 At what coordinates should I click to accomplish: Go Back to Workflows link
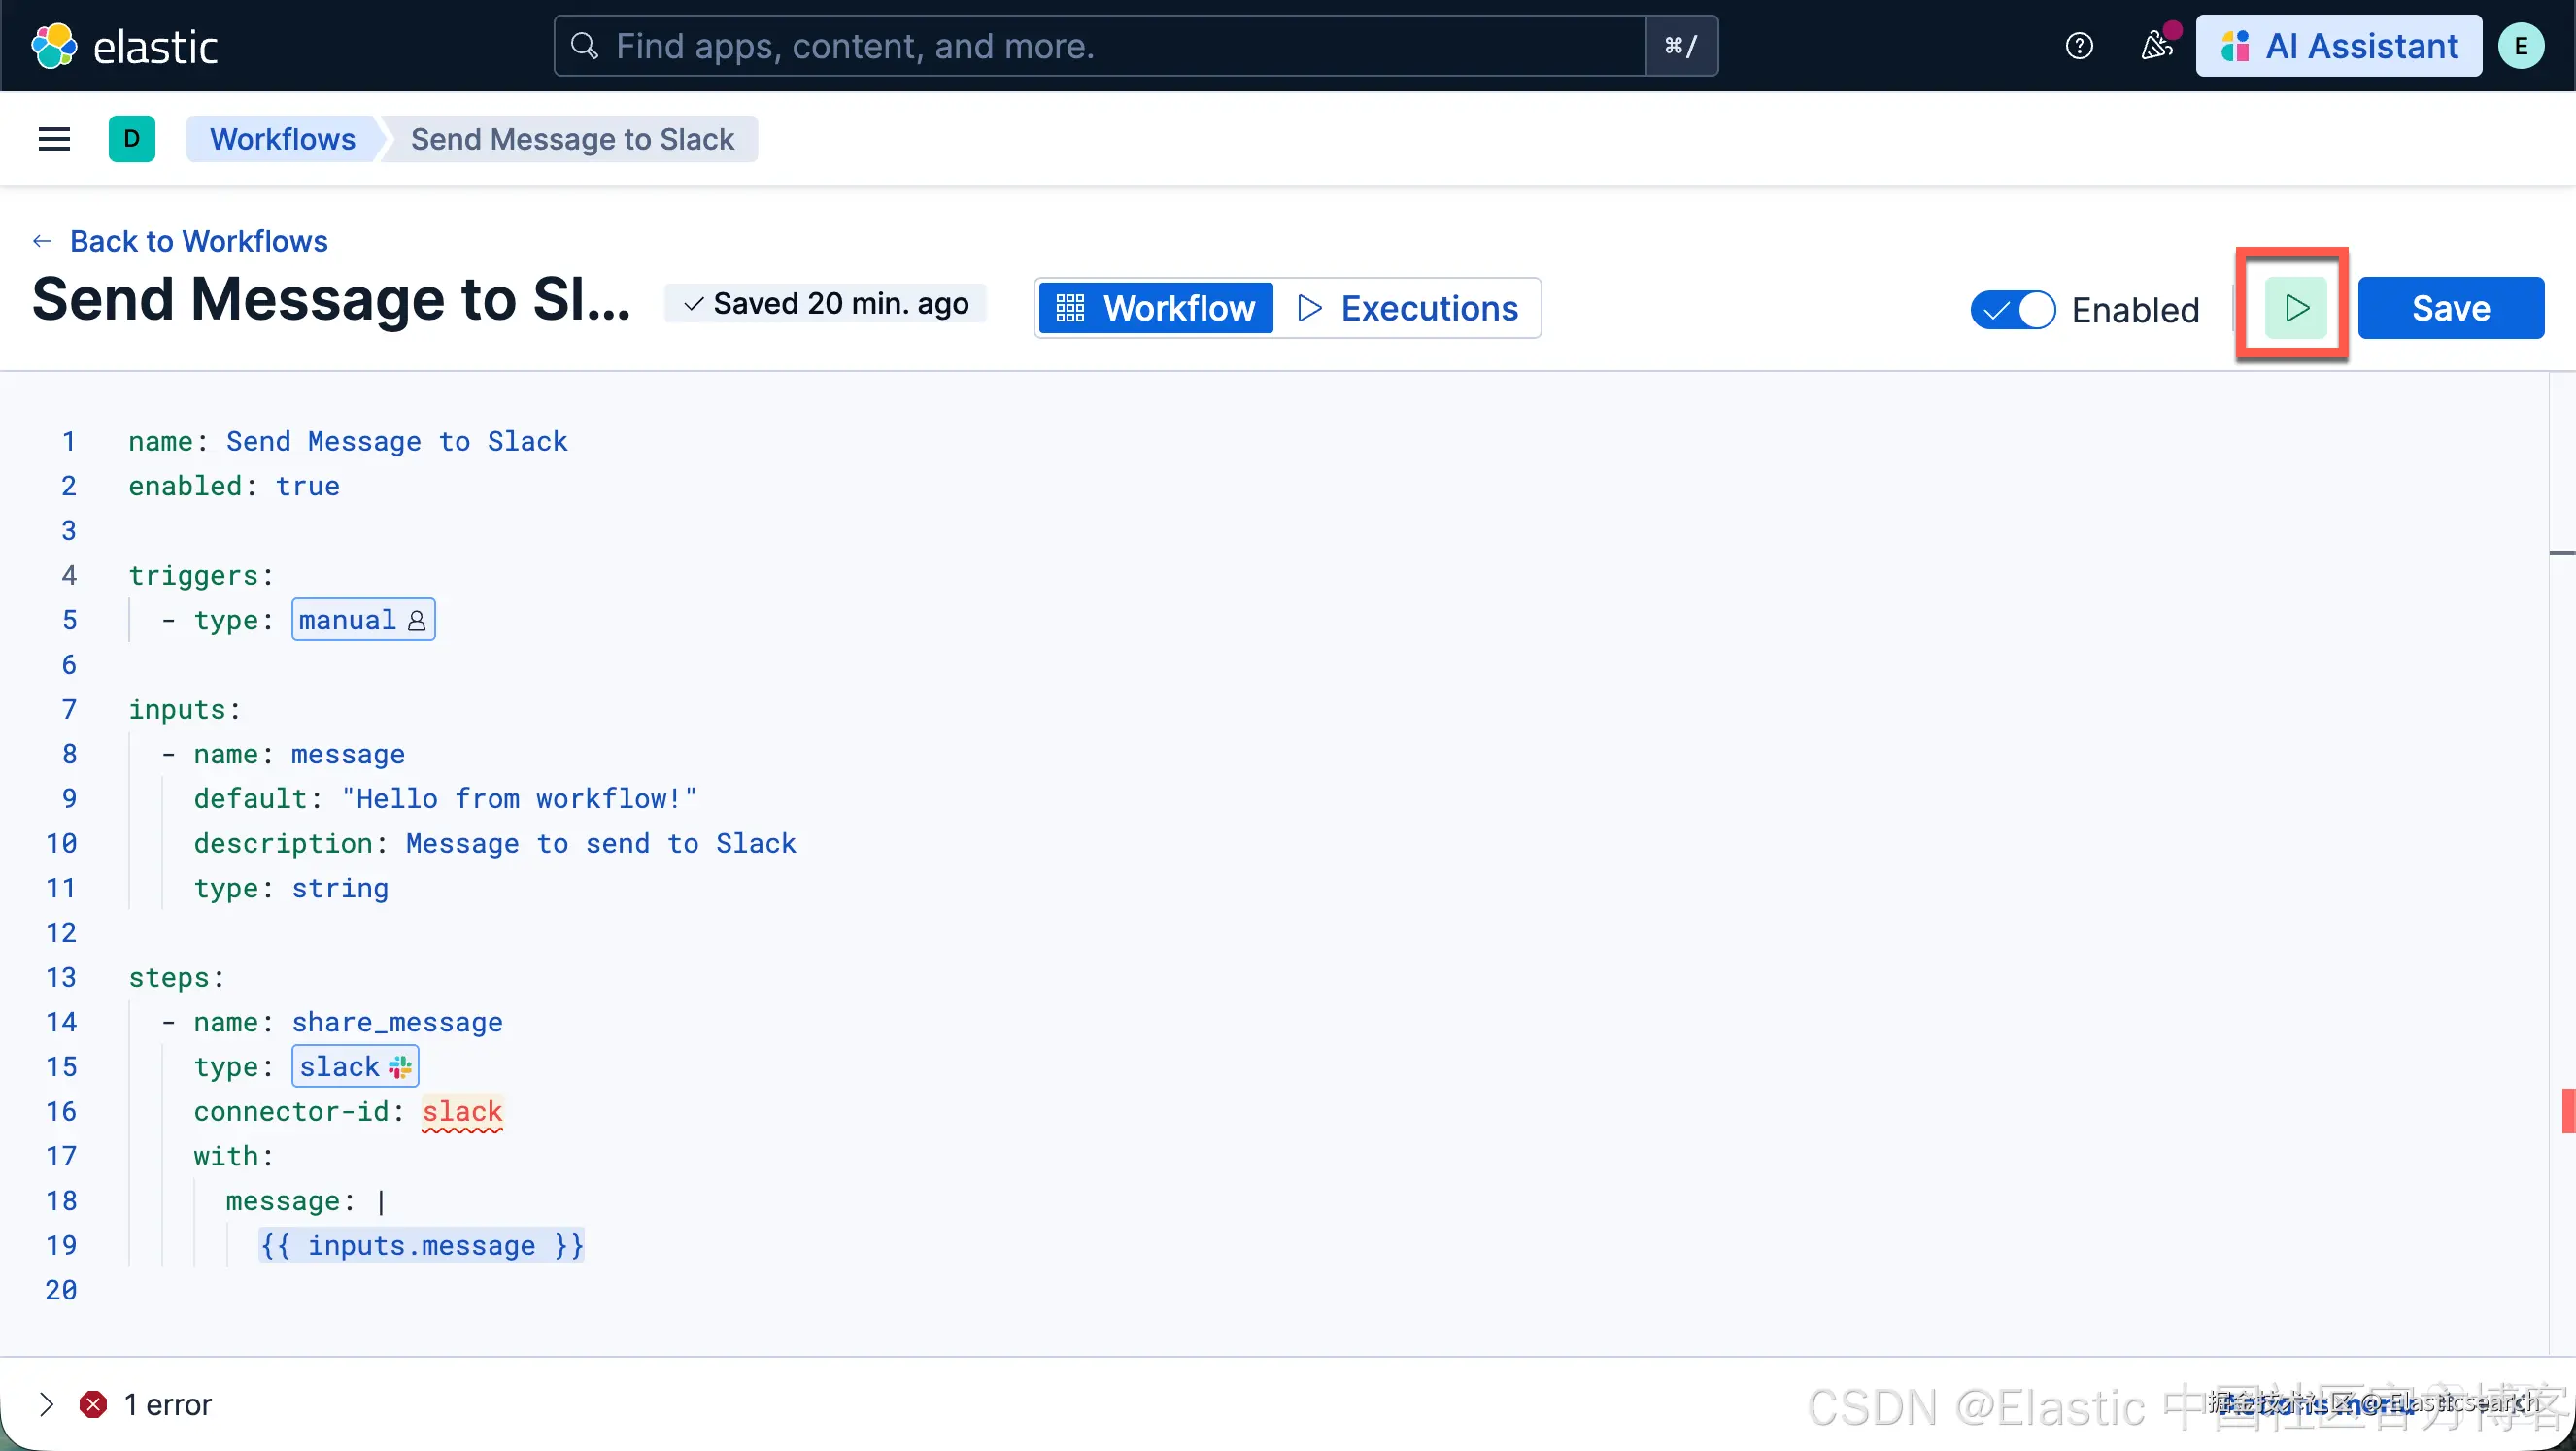tap(198, 241)
